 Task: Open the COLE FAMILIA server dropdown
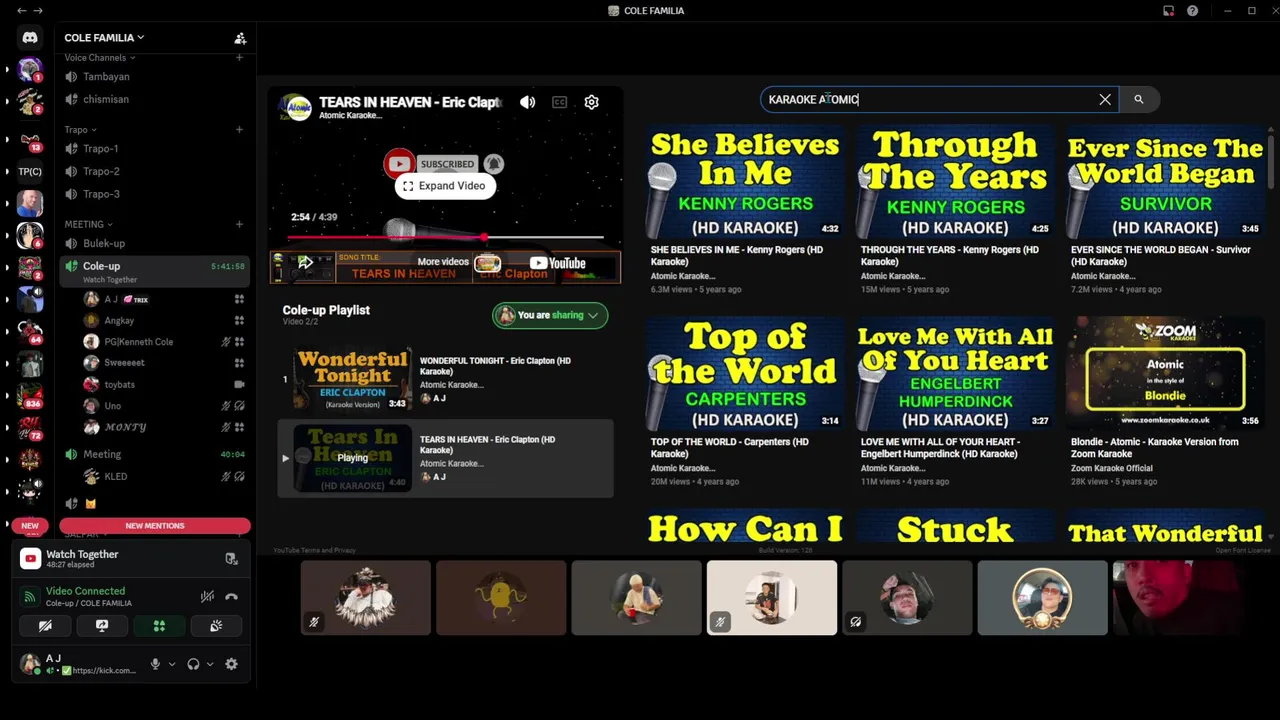[105, 38]
